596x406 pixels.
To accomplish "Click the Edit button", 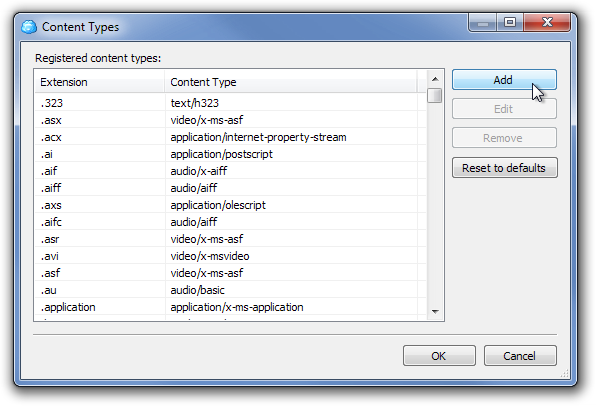I will tap(504, 109).
